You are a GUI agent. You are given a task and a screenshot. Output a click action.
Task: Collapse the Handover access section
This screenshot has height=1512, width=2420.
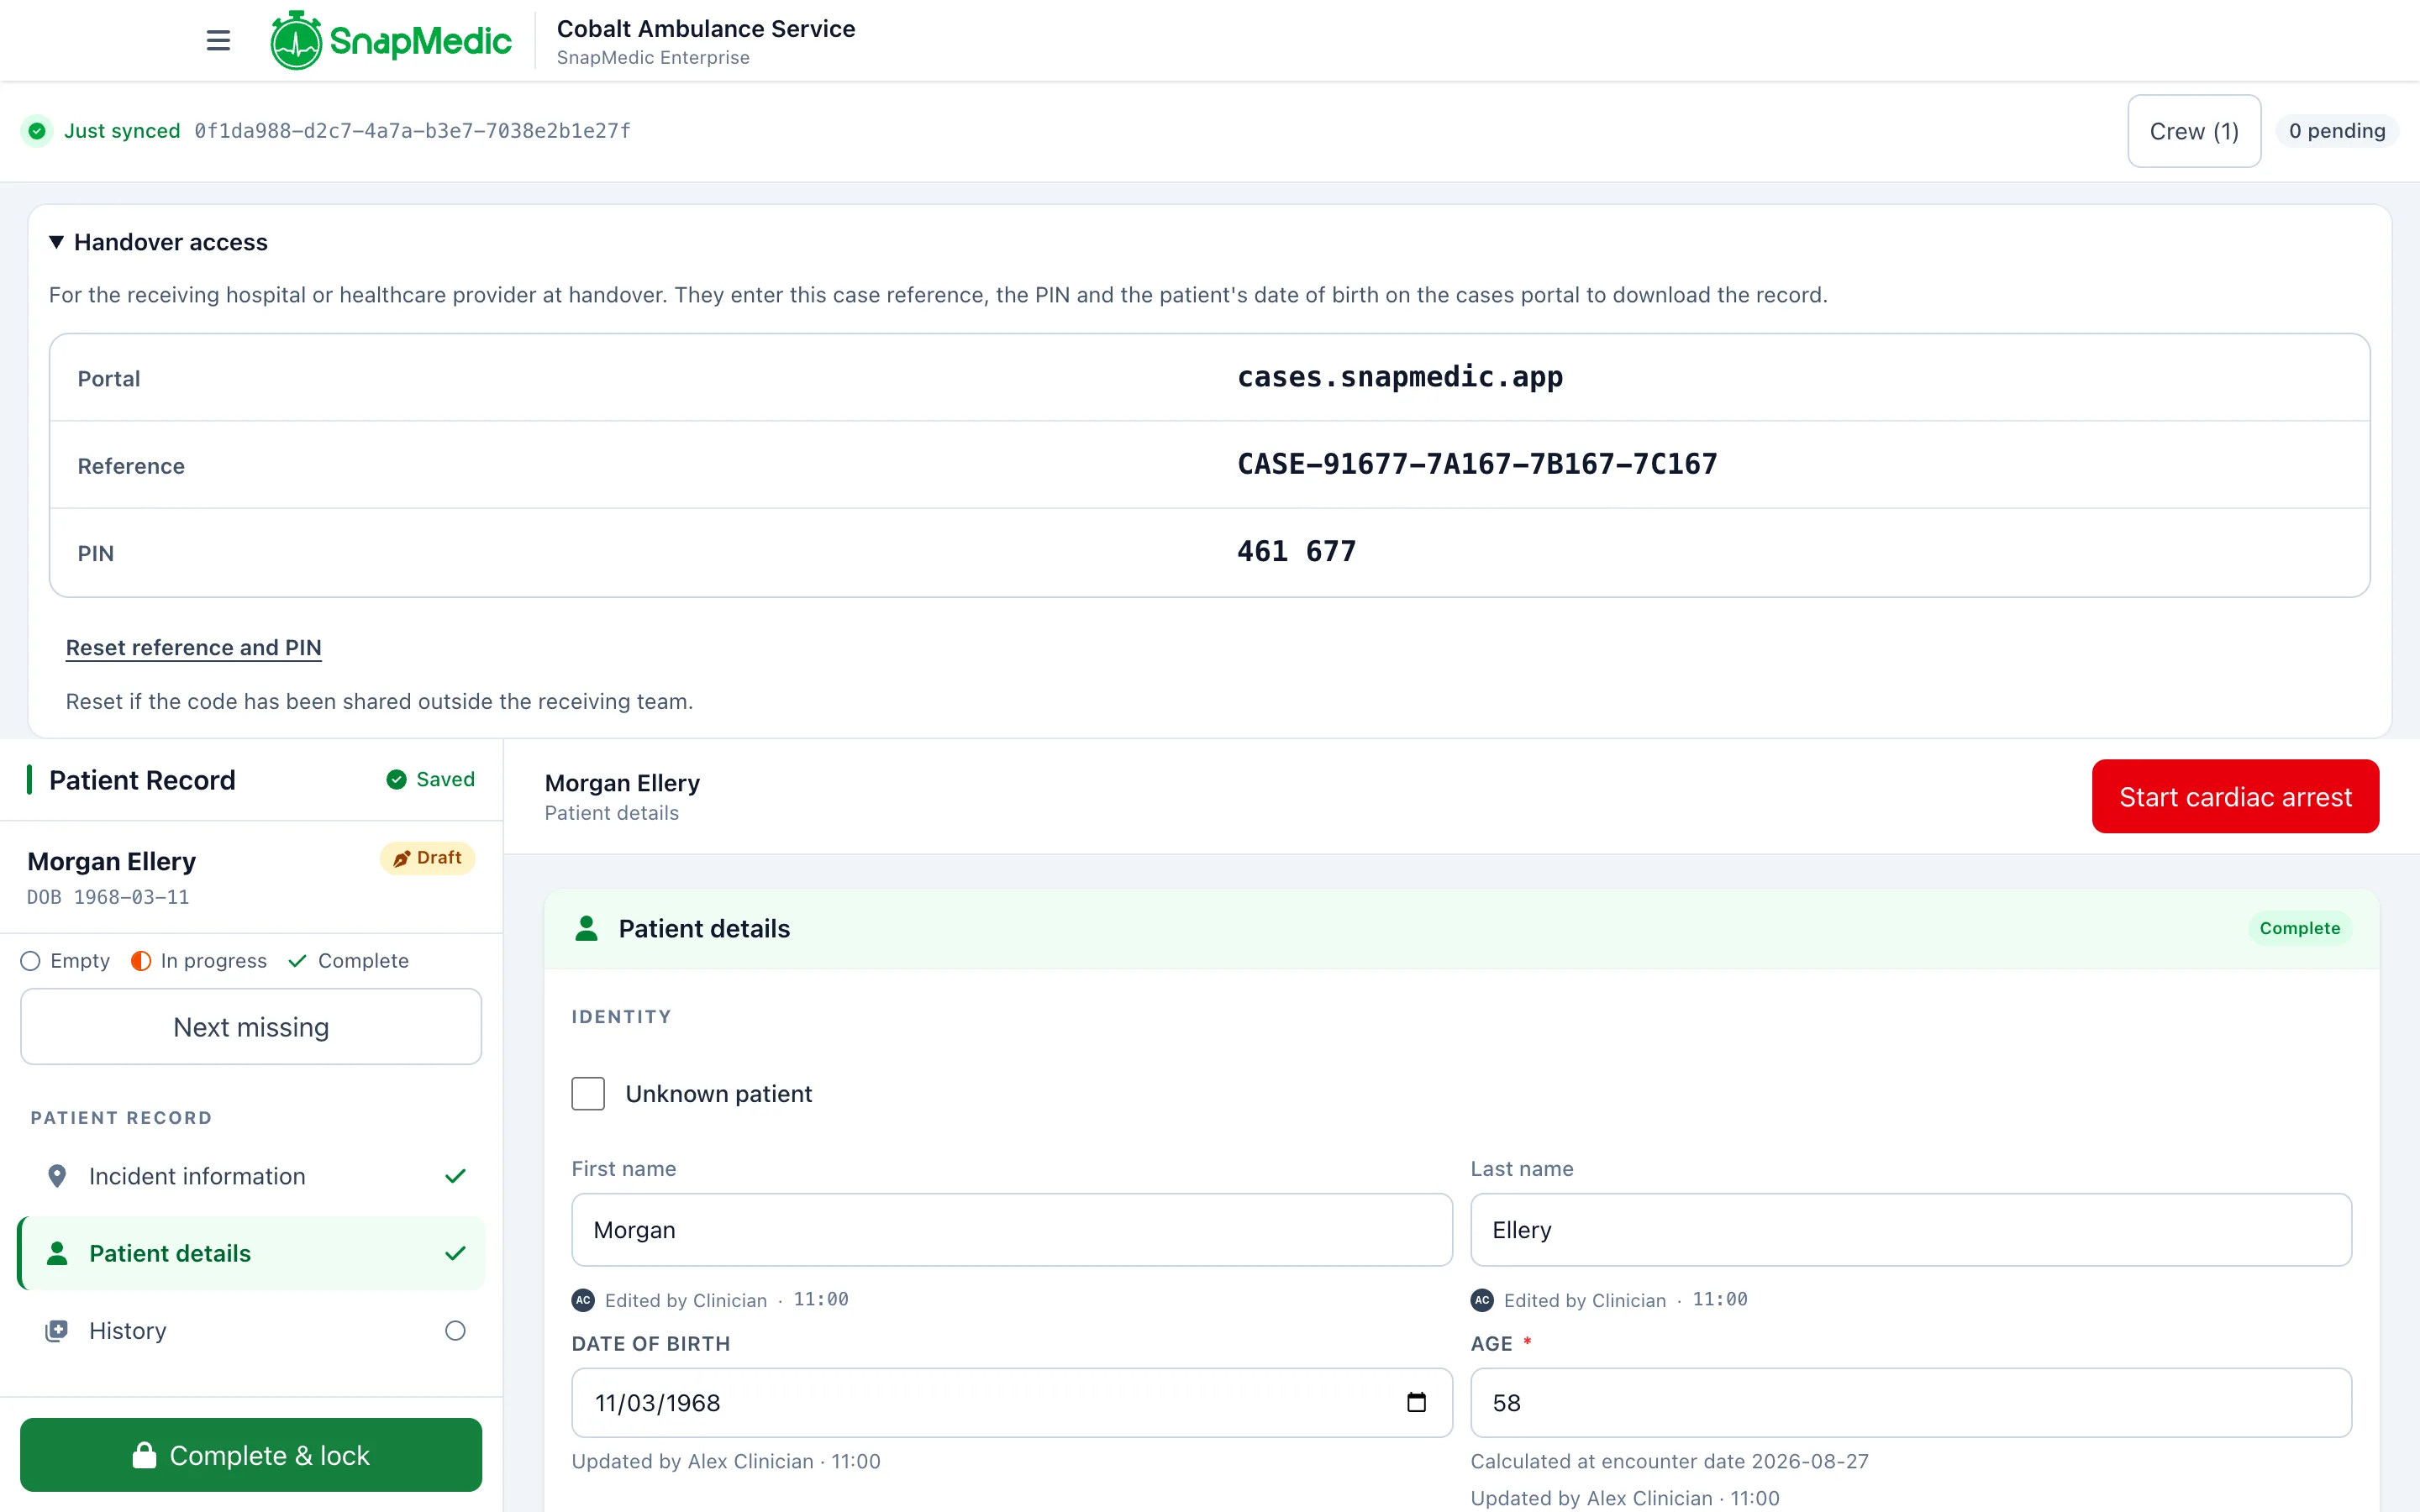(x=159, y=242)
